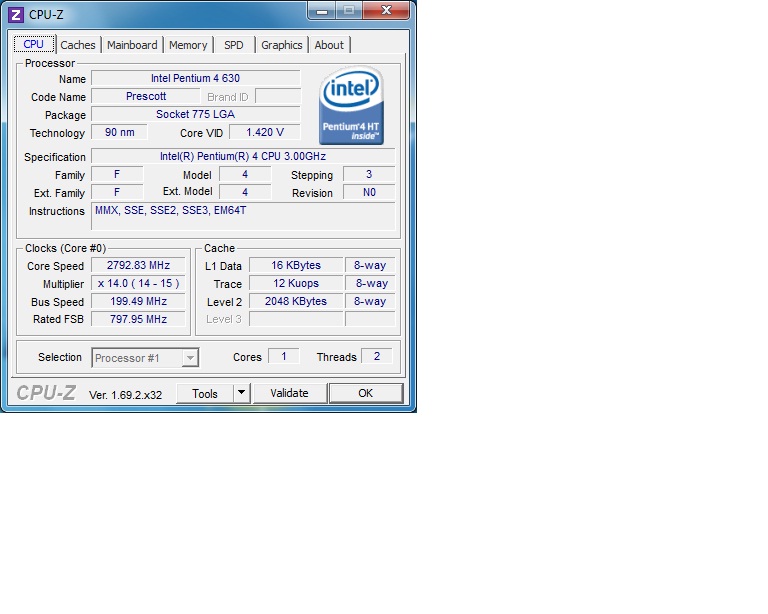This screenshot has width=768, height=614.
Task: Click the Specification field Pentium(R) 4 CPU 3.00GHz
Action: tap(243, 156)
